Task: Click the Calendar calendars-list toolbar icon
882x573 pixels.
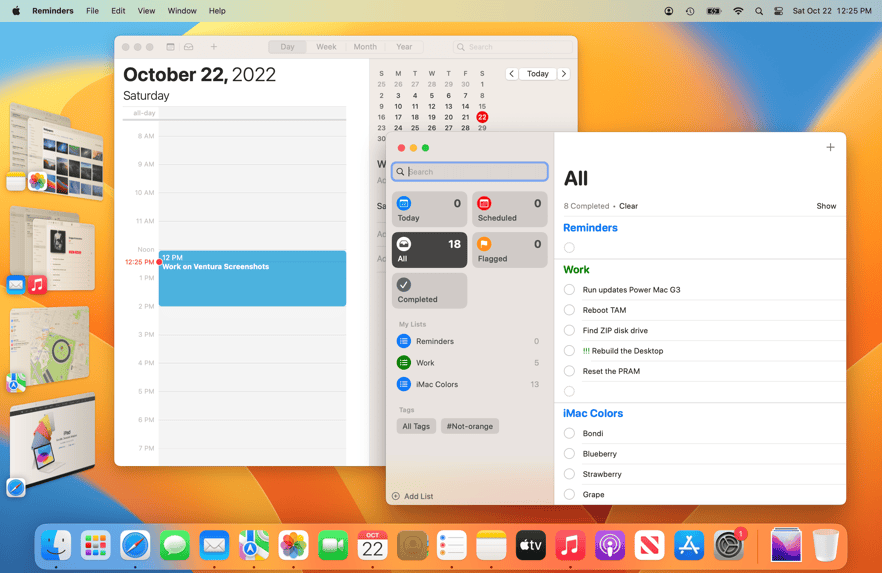Action: tap(170, 47)
